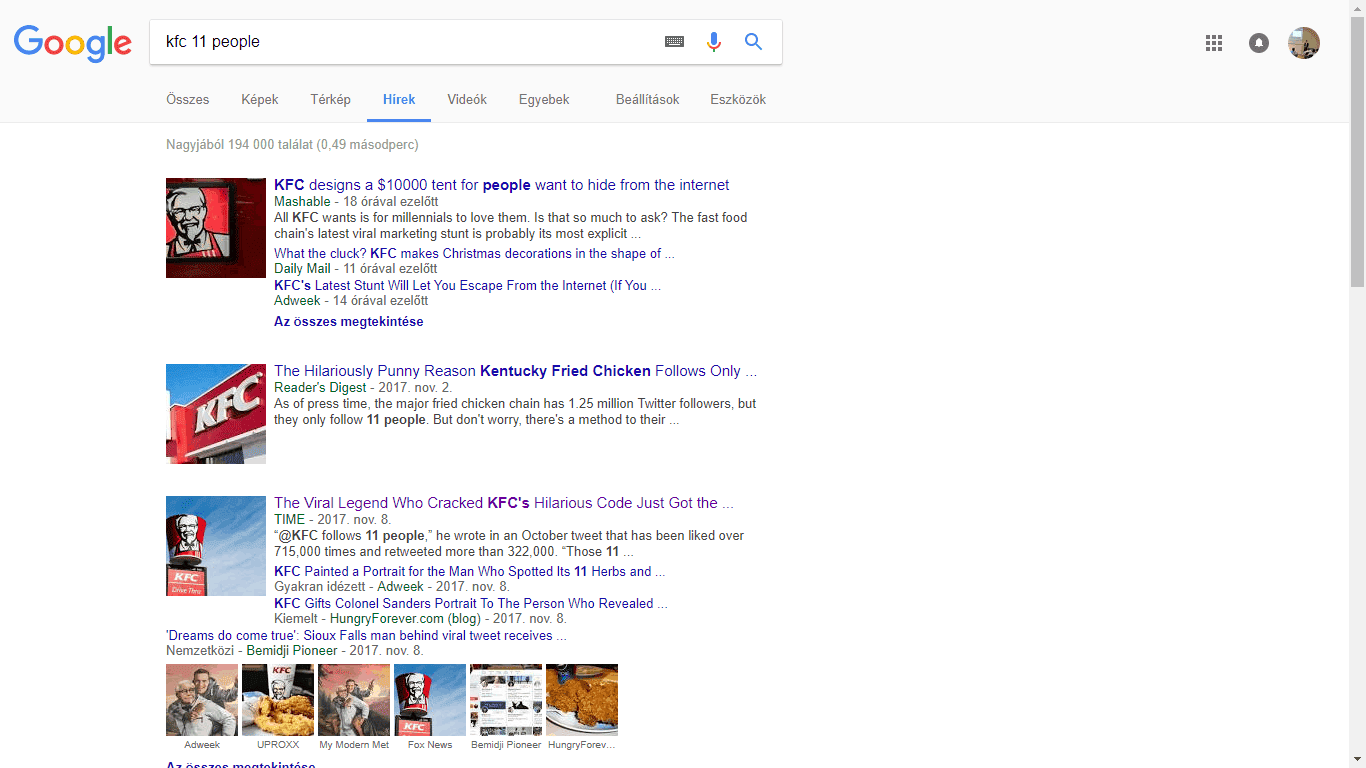Open KFC Gifts Colonel Sanders Portrait article
The height and width of the screenshot is (768, 1366).
(471, 604)
